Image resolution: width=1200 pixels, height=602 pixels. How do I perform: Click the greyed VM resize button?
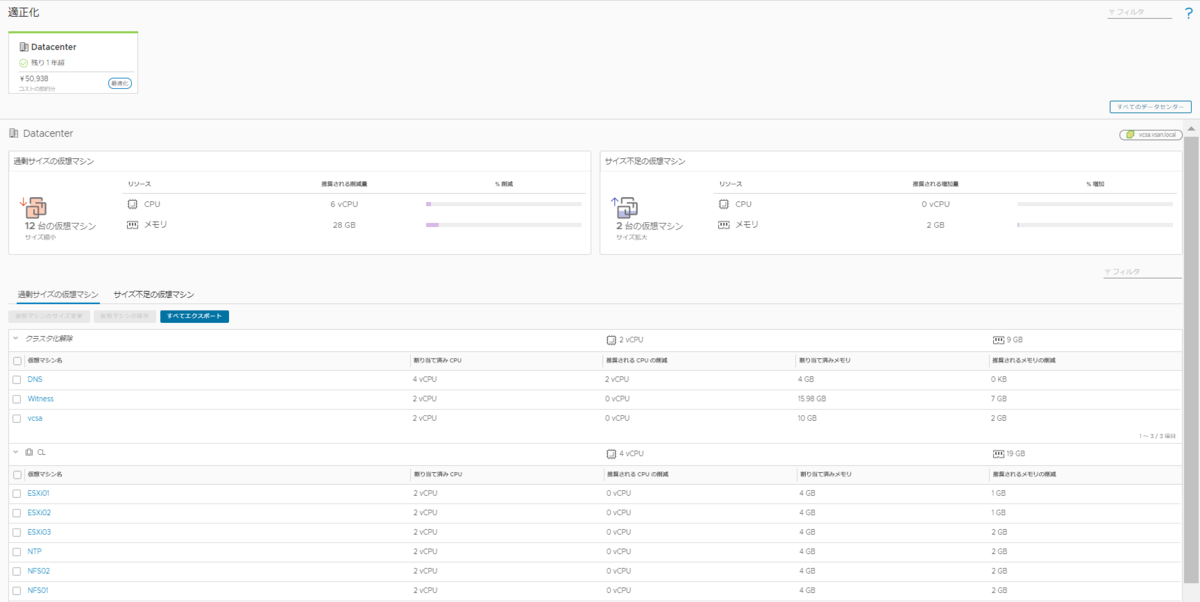coord(48,316)
